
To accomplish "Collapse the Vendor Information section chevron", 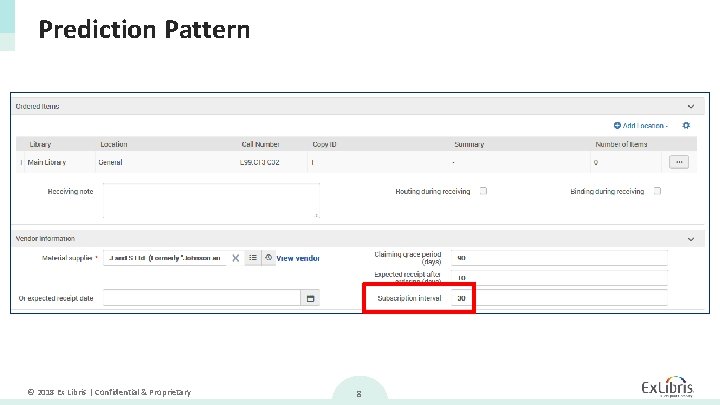I will [x=691, y=239].
